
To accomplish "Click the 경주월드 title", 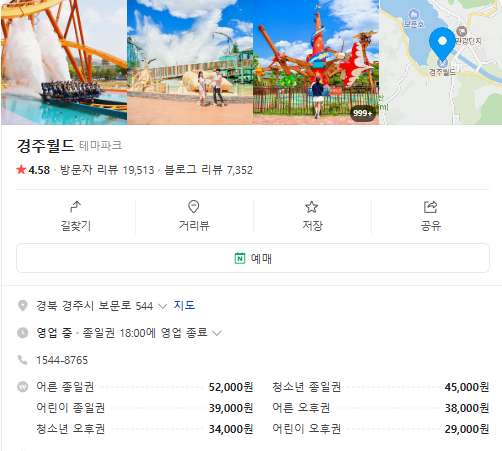I will [x=45, y=146].
